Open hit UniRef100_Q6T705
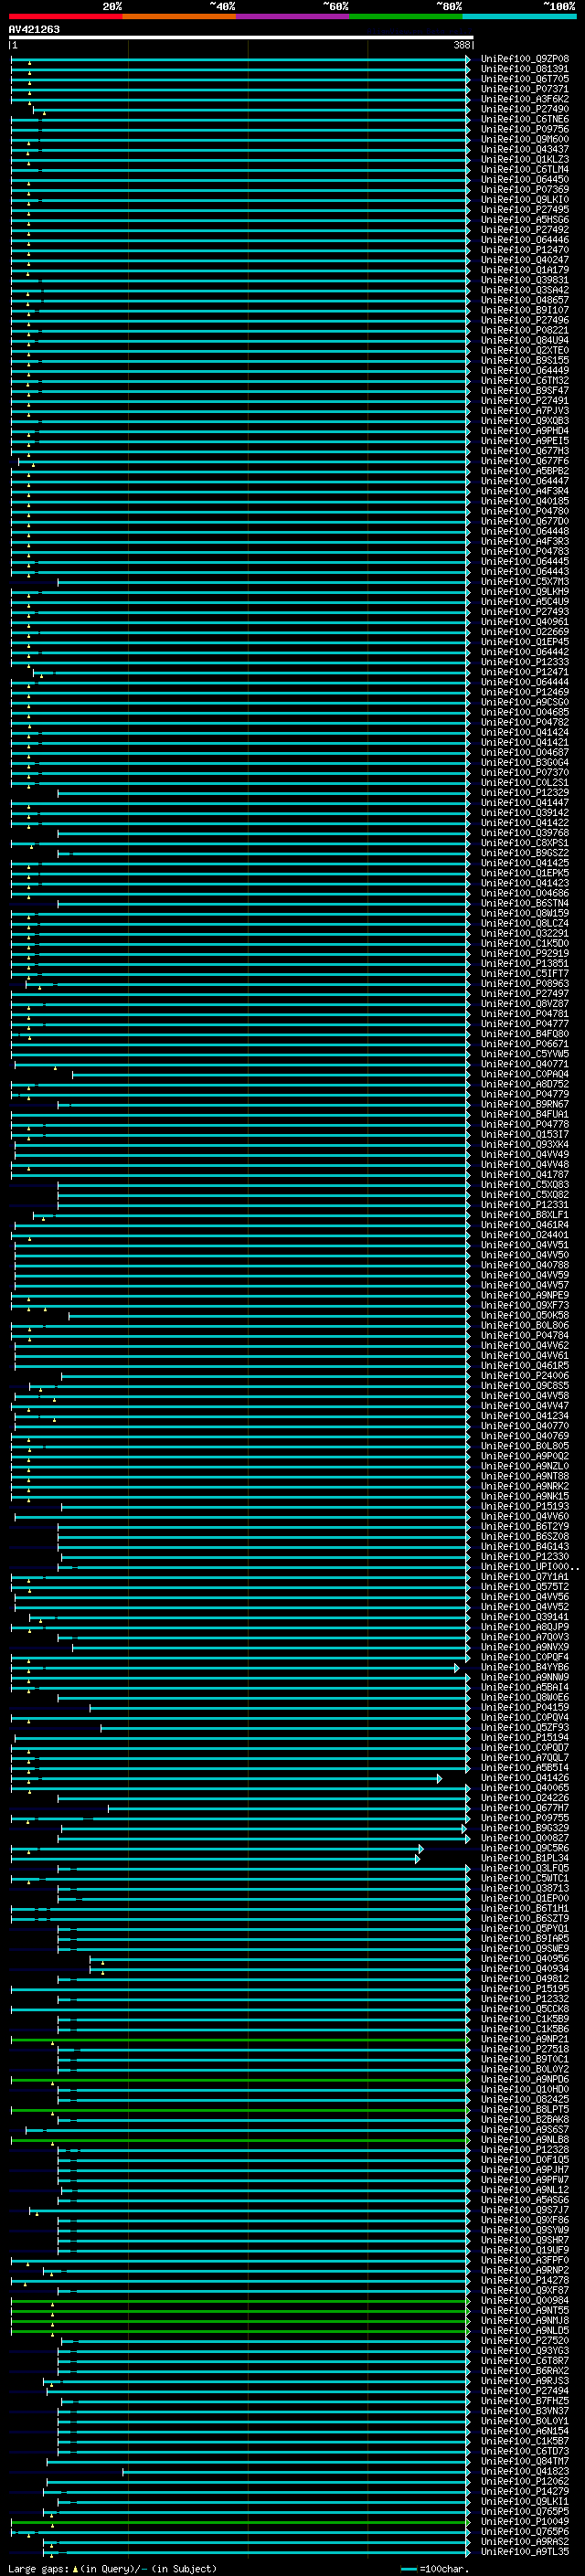The height and width of the screenshot is (2576, 585). tap(524, 79)
